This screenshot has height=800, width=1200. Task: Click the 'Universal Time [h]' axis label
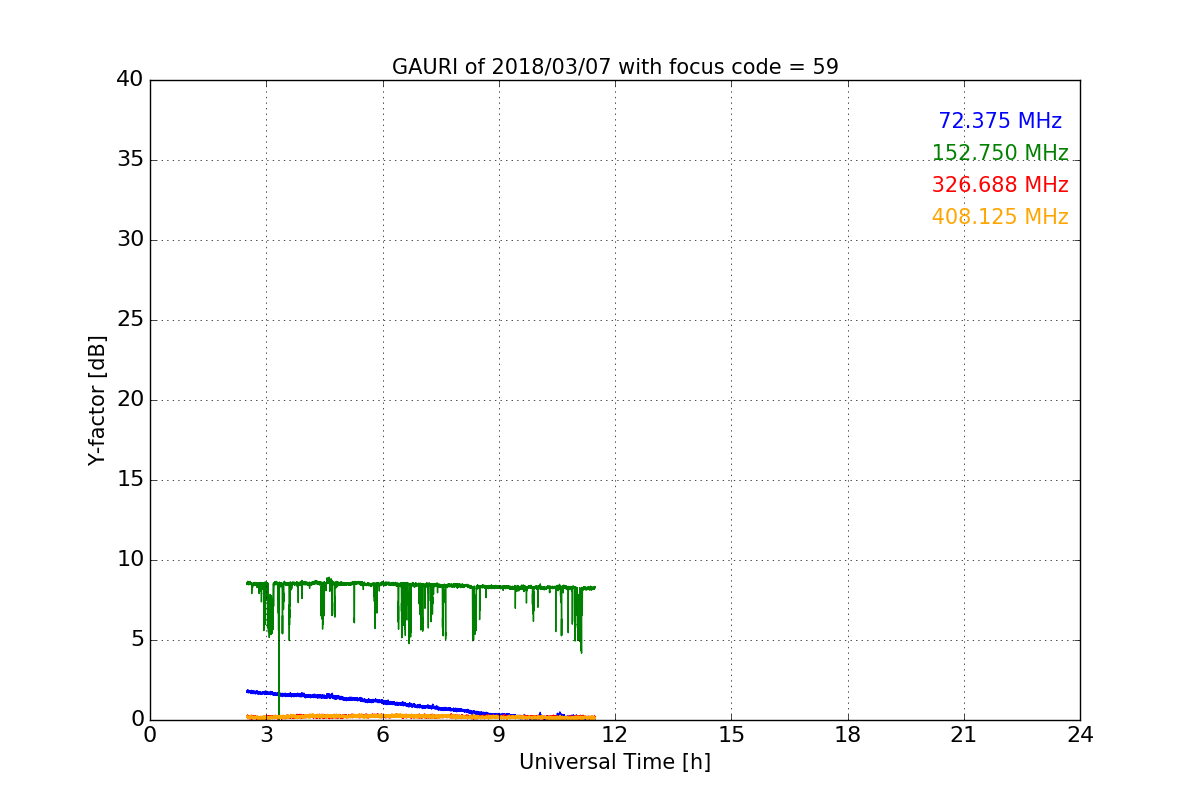[x=615, y=762]
